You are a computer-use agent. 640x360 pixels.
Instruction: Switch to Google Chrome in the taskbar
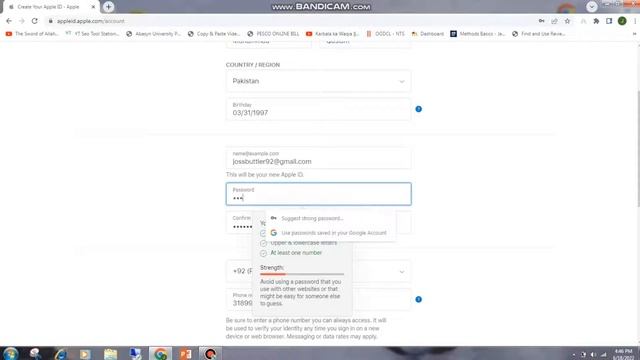pyautogui.click(x=160, y=354)
